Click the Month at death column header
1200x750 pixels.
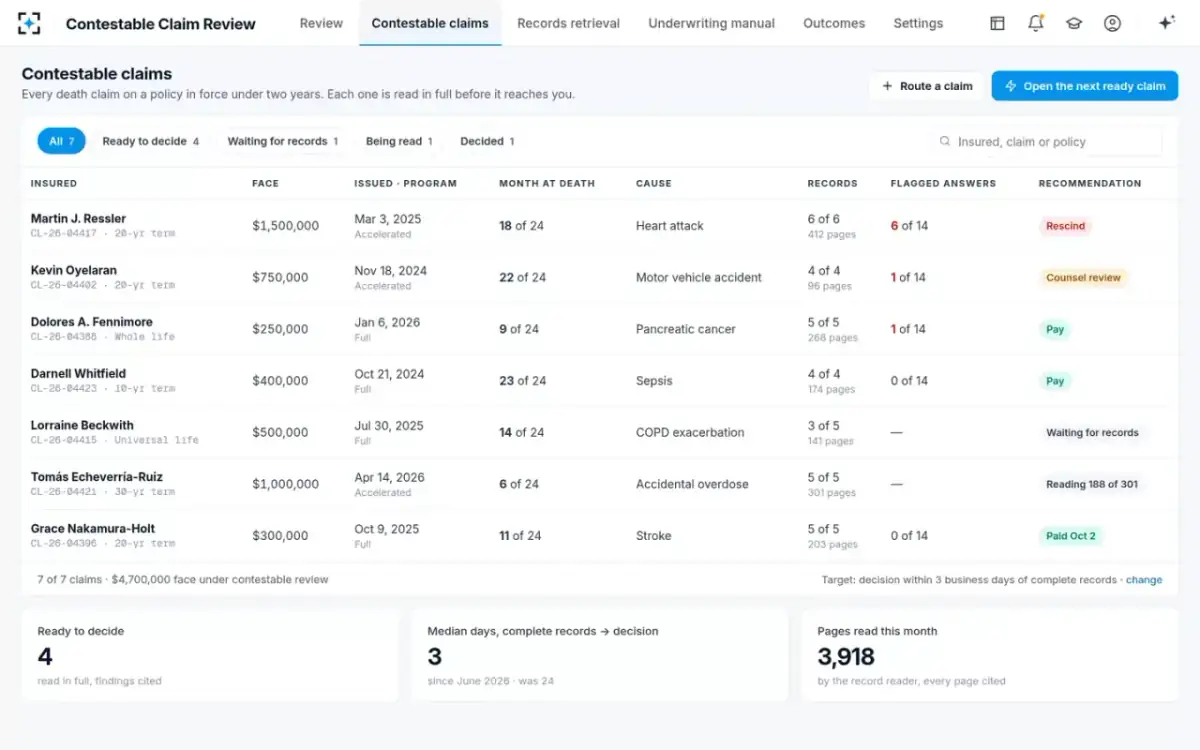(x=547, y=184)
